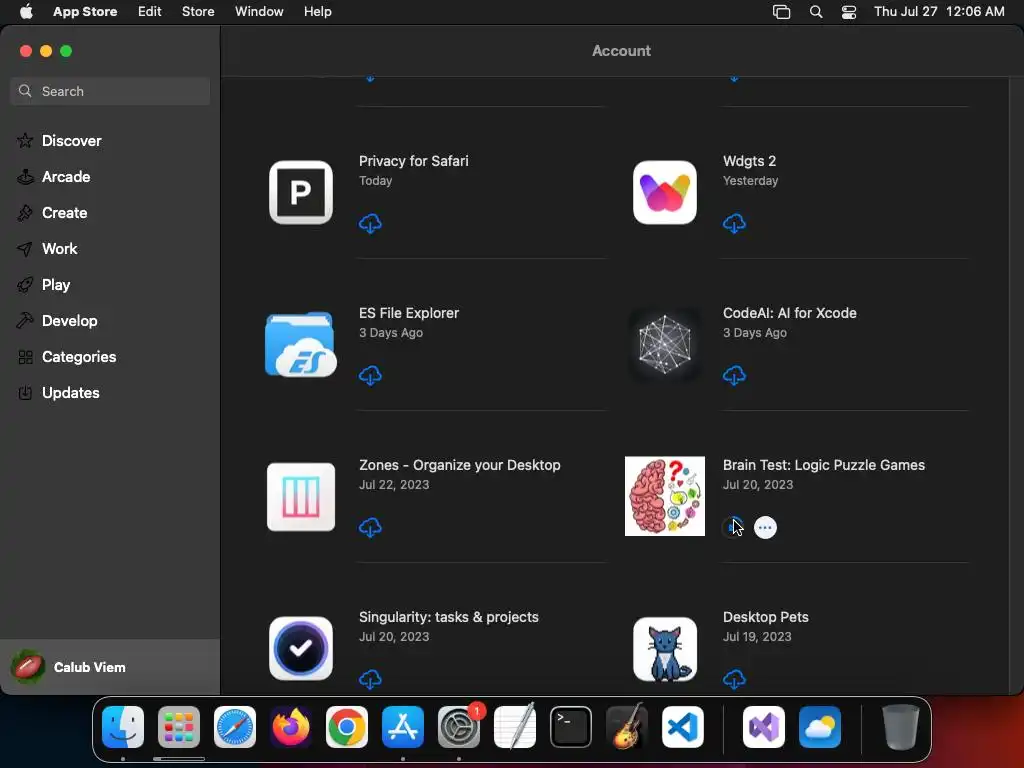Viewport: 1024px width, 768px height.
Task: Redownload Wdgts 2 using cloud icon
Action: coord(734,223)
